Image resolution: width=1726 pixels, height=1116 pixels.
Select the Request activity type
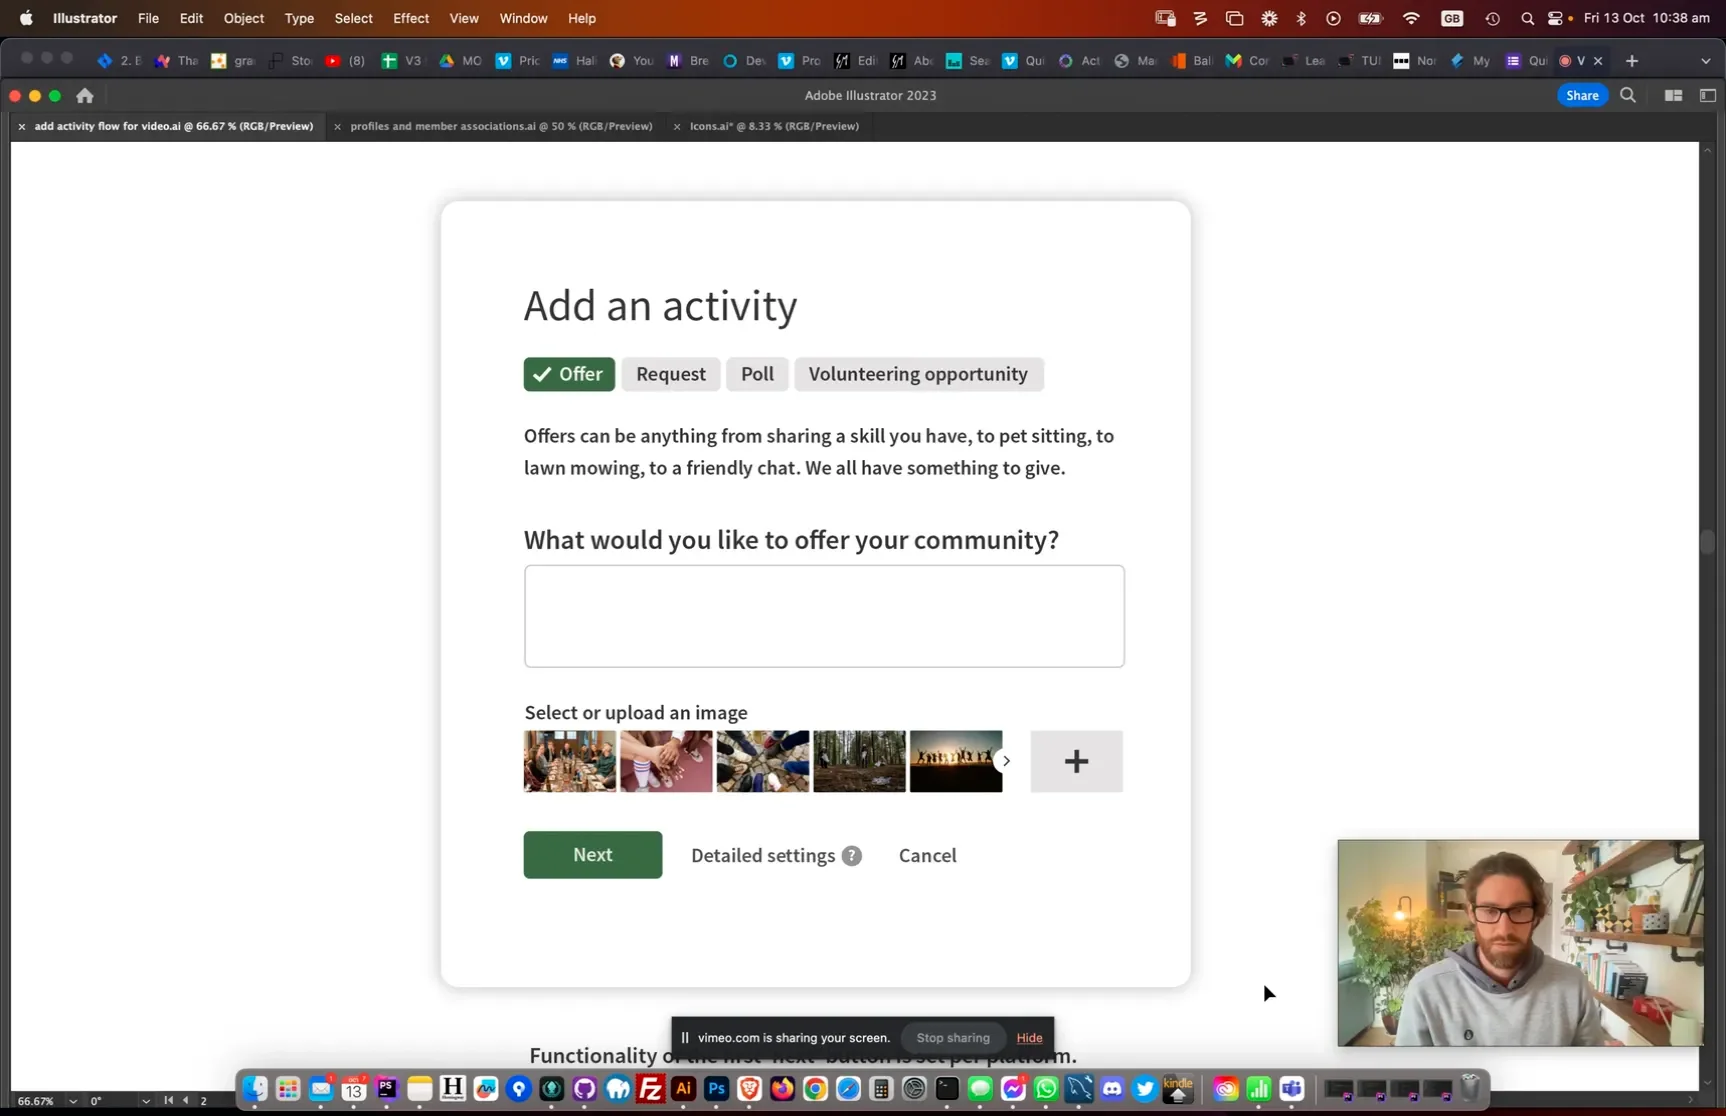point(671,374)
